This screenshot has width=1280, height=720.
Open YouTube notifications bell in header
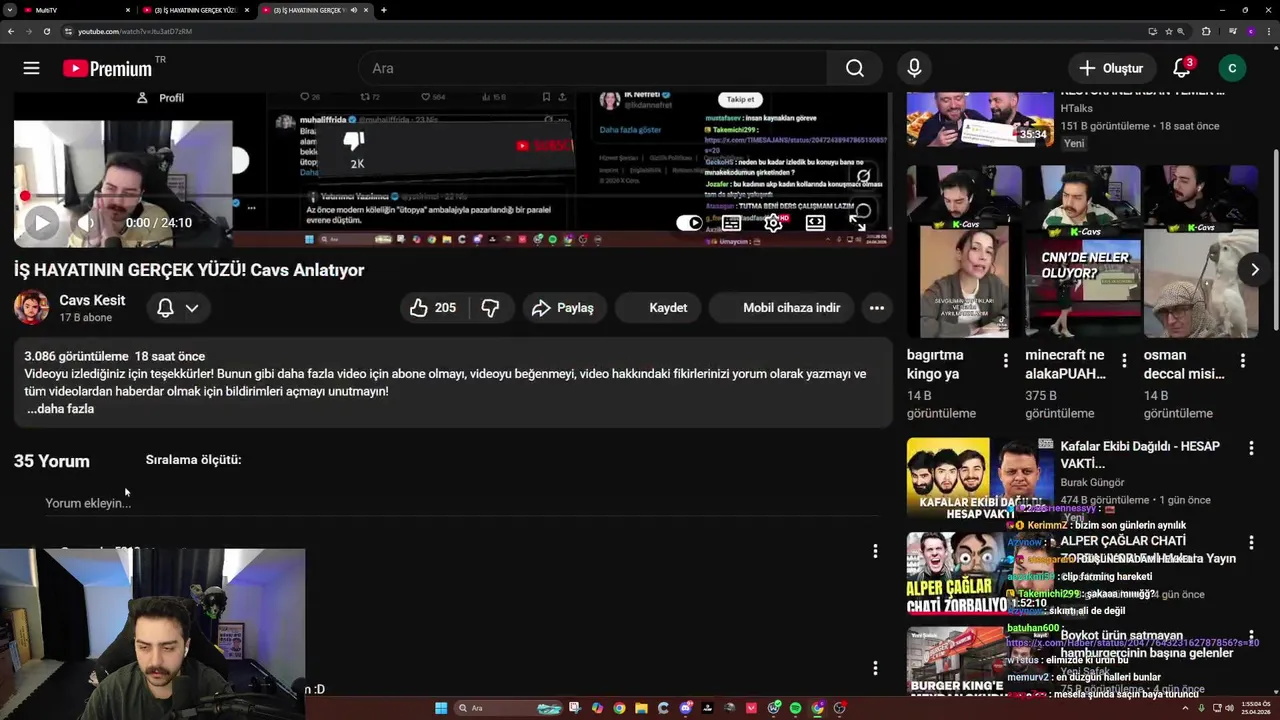point(1182,68)
